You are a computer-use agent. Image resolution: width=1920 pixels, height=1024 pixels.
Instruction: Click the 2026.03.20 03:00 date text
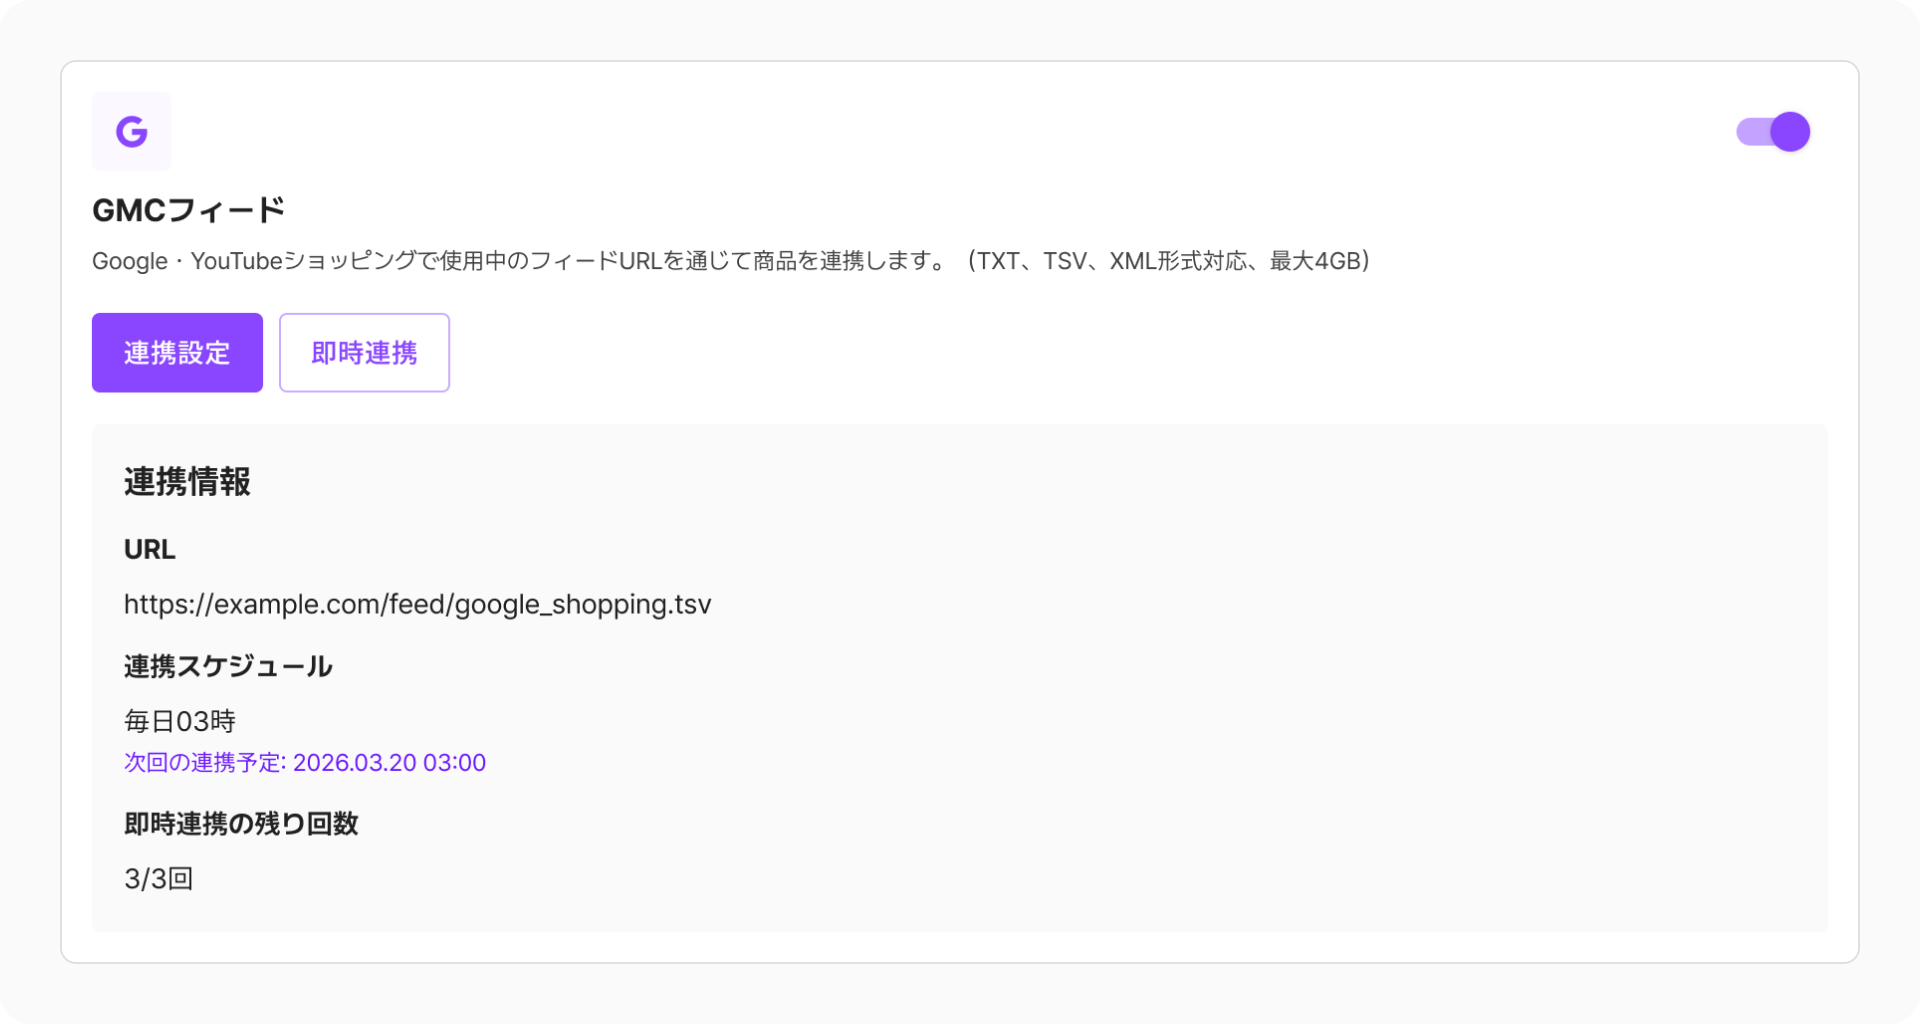point(389,763)
